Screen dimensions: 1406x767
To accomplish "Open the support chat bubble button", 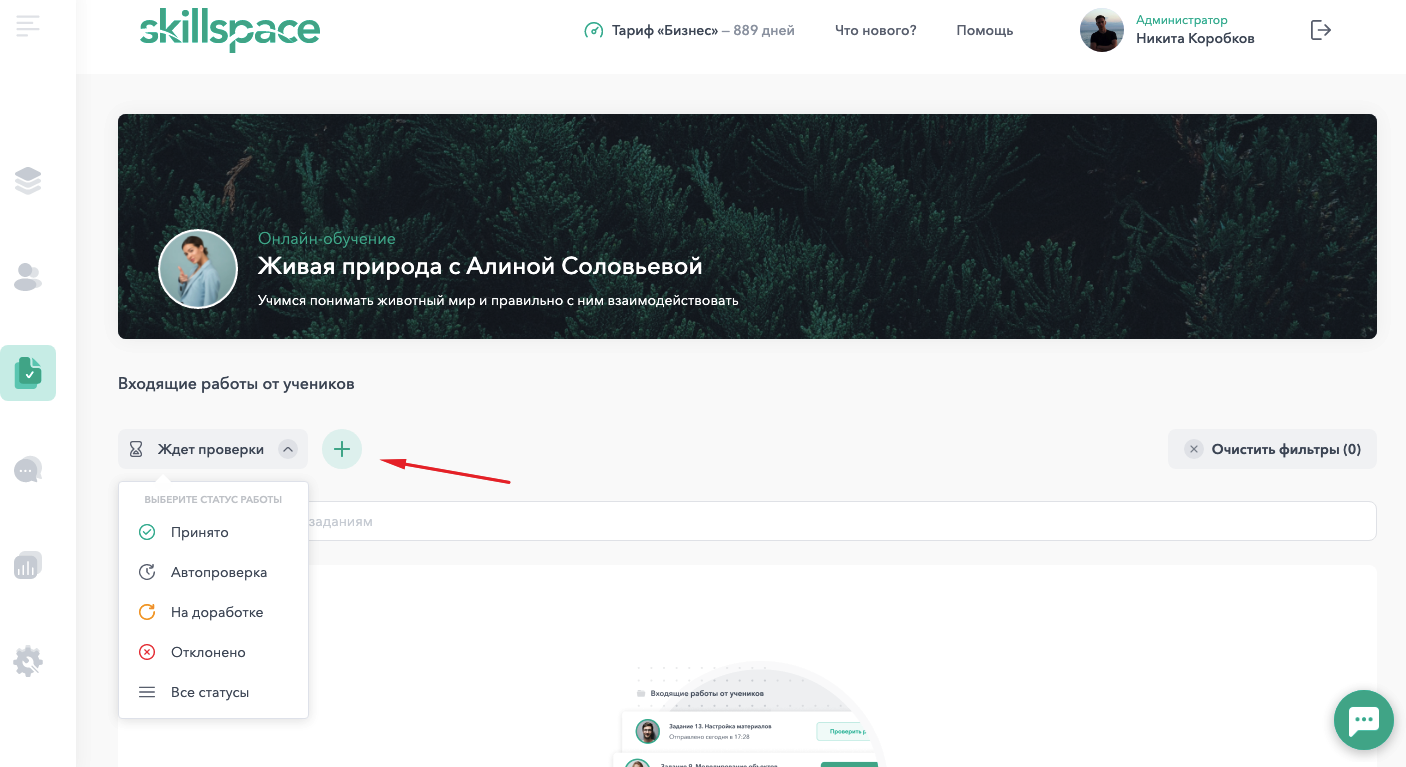I will [1364, 720].
